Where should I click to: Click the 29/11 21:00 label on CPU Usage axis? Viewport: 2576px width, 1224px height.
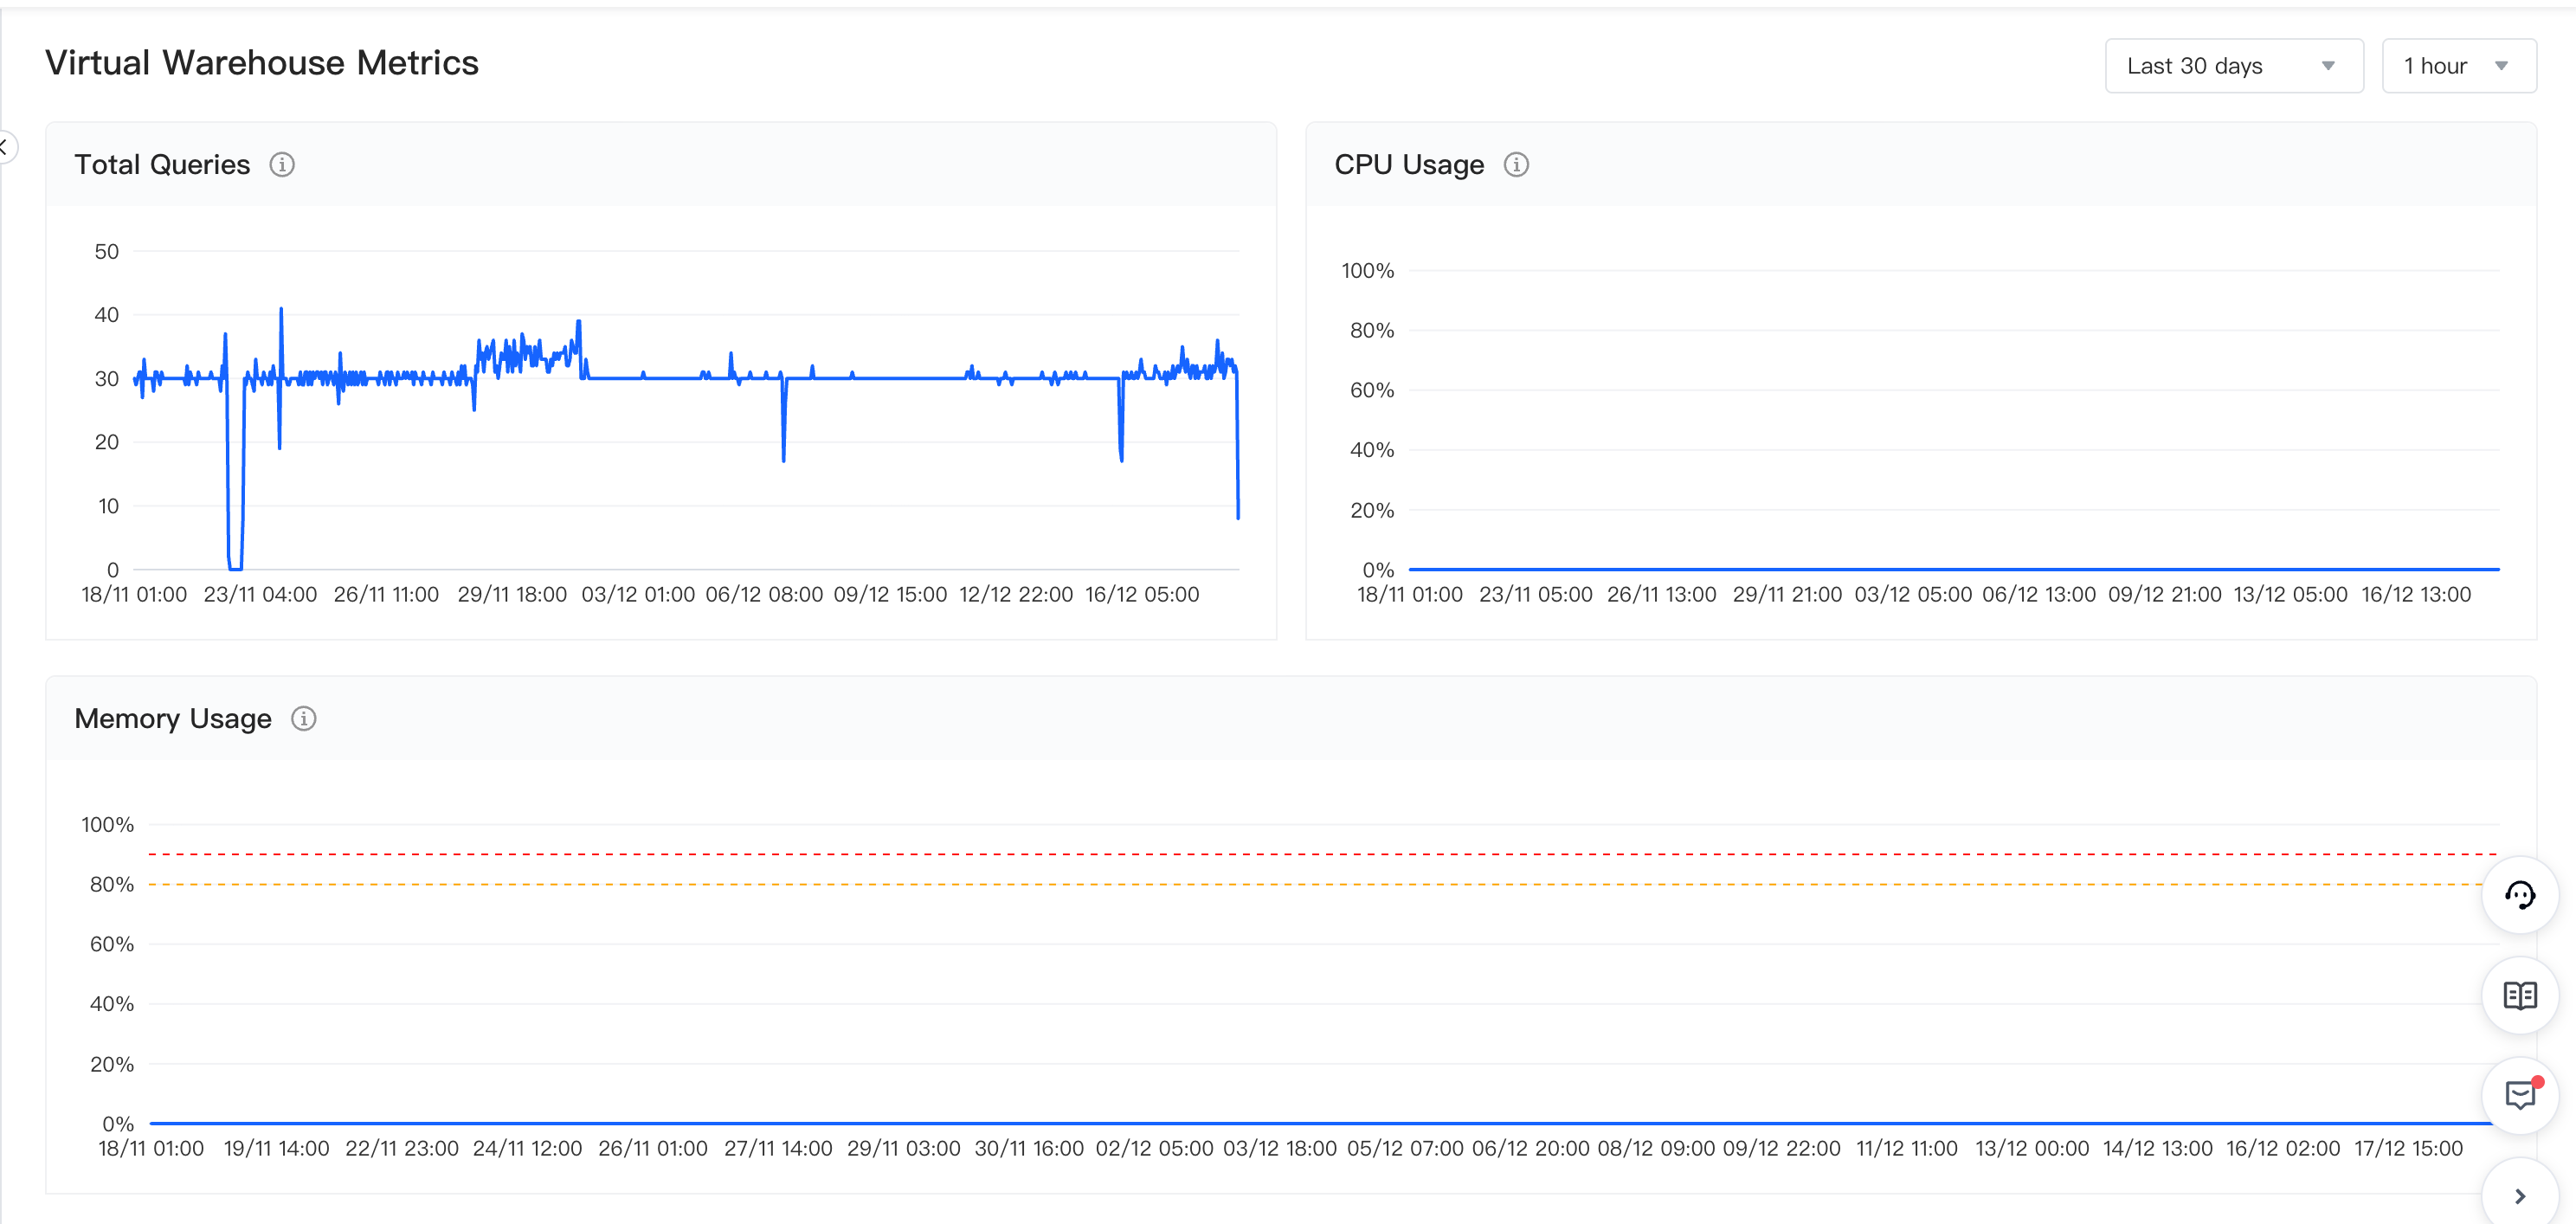point(1787,595)
